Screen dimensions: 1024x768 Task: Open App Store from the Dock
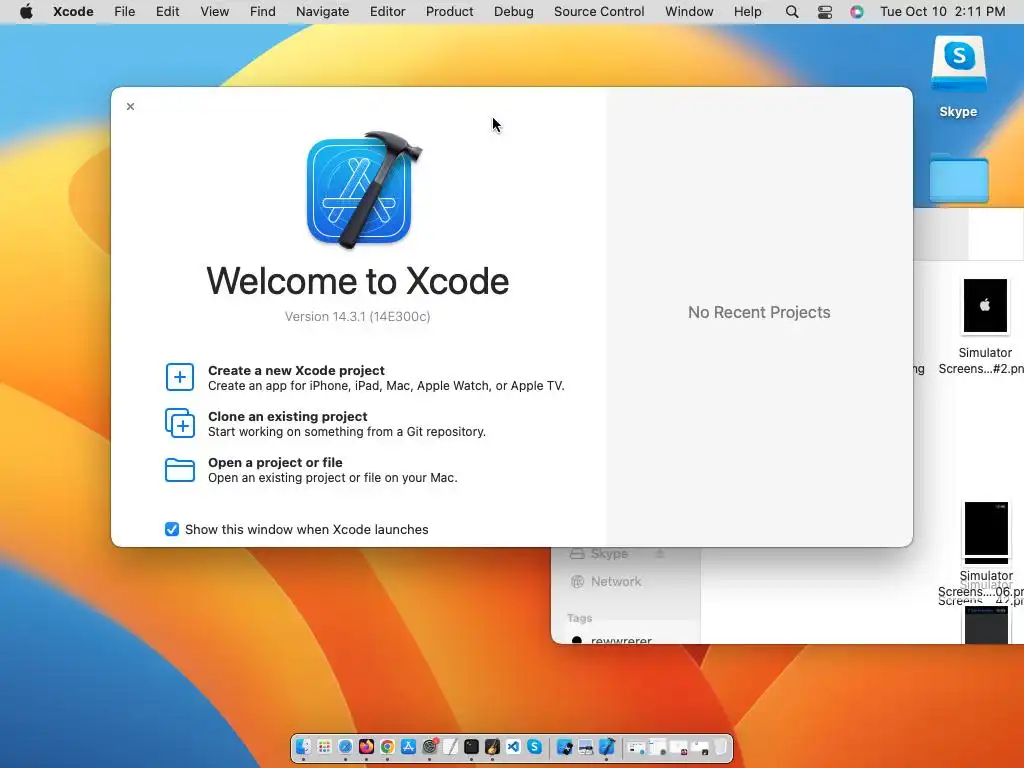(408, 746)
